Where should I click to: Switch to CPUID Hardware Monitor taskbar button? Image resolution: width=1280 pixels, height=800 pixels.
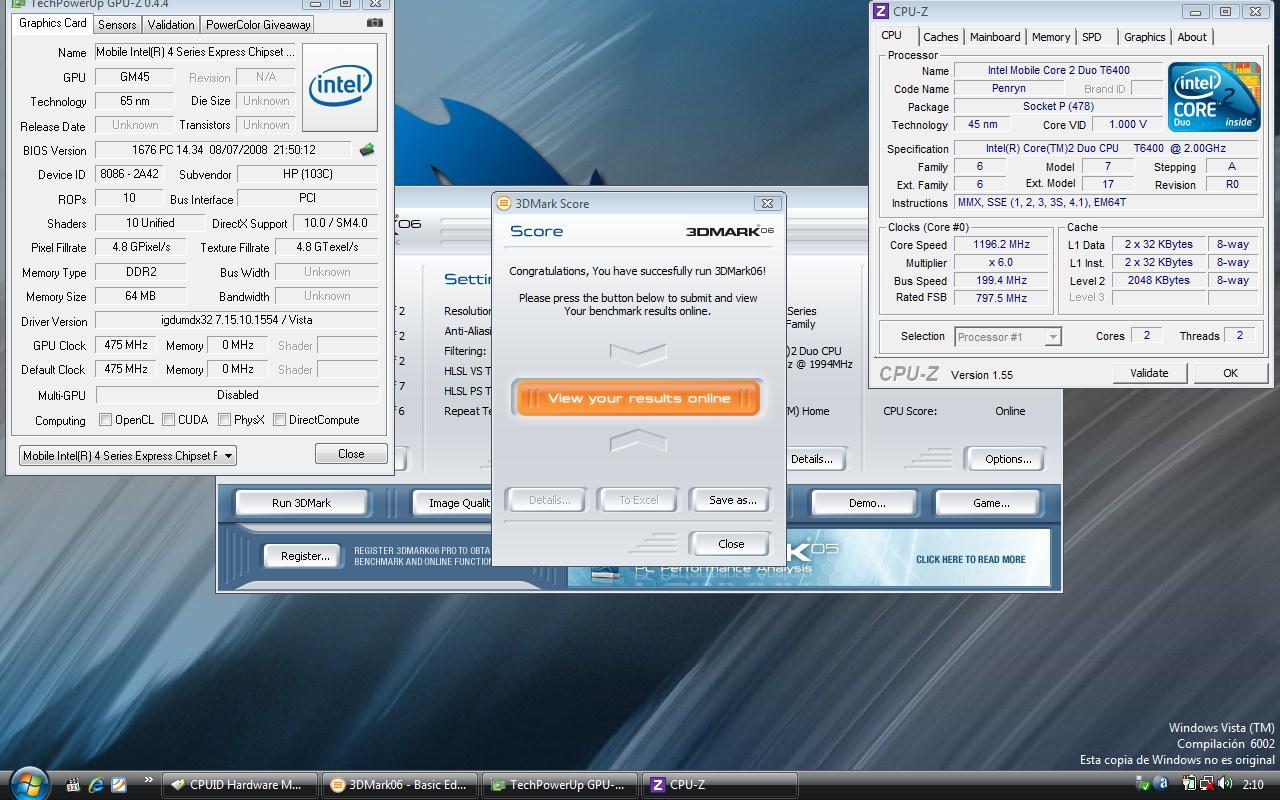[240, 785]
